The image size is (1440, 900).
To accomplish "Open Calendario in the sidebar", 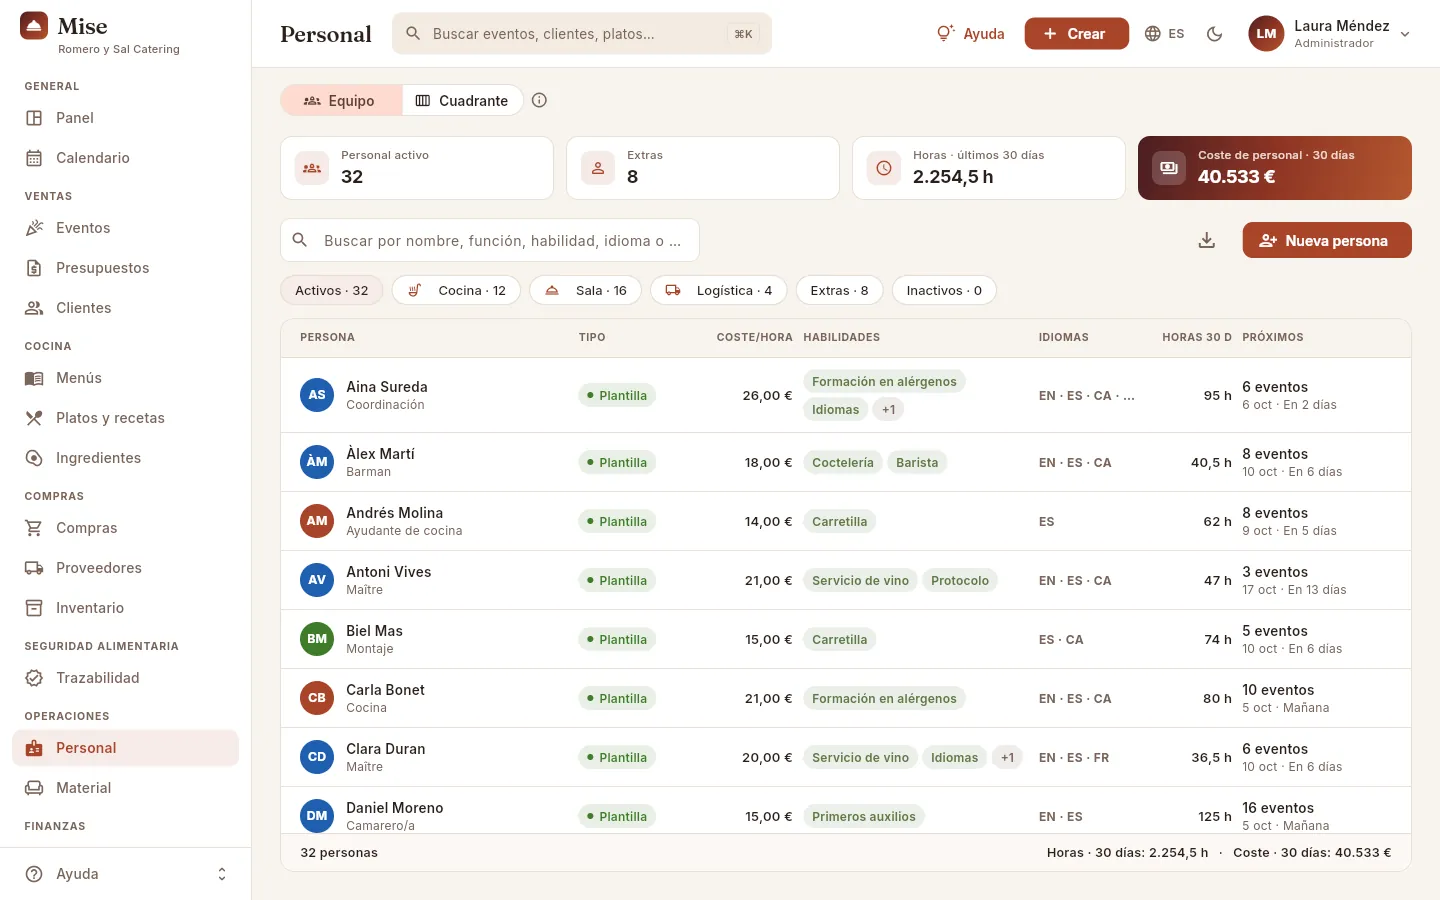I will (x=125, y=158).
